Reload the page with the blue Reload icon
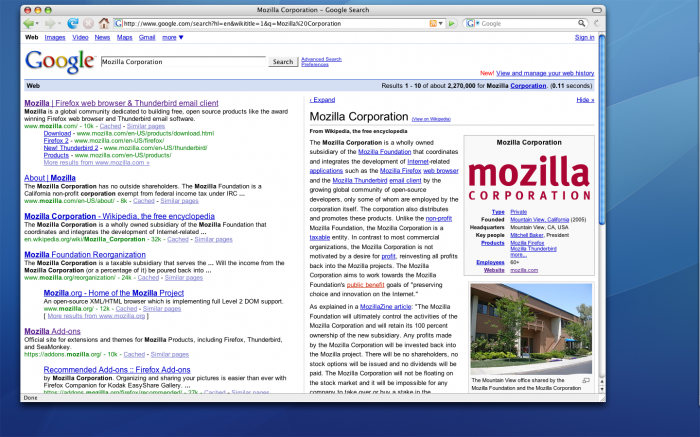The image size is (700, 437). coord(73,23)
